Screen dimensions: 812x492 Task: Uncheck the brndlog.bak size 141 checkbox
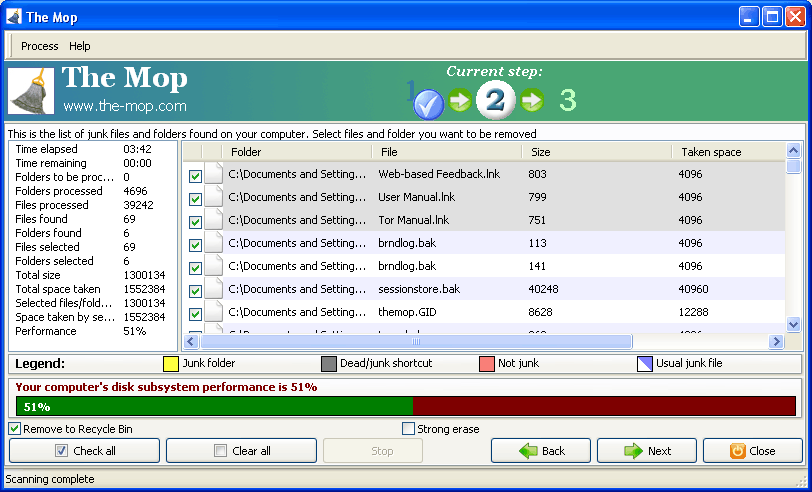pos(195,268)
